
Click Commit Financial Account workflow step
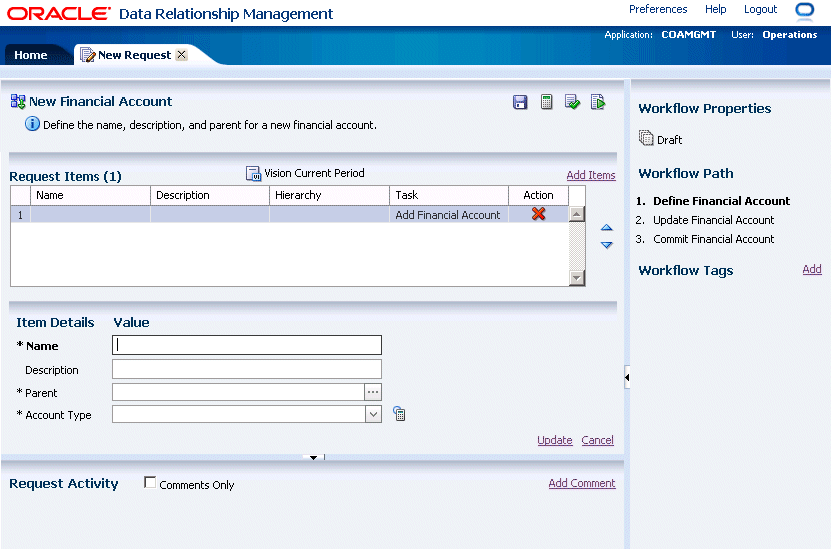pos(713,239)
